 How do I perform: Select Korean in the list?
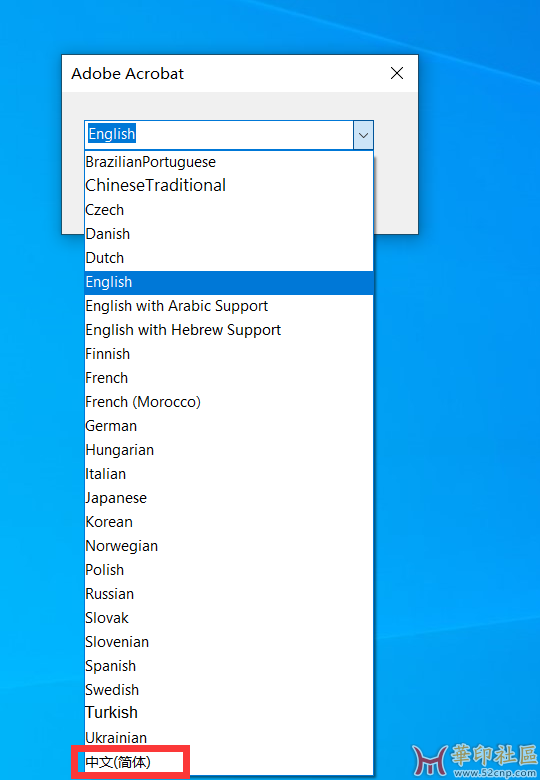pyautogui.click(x=229, y=522)
